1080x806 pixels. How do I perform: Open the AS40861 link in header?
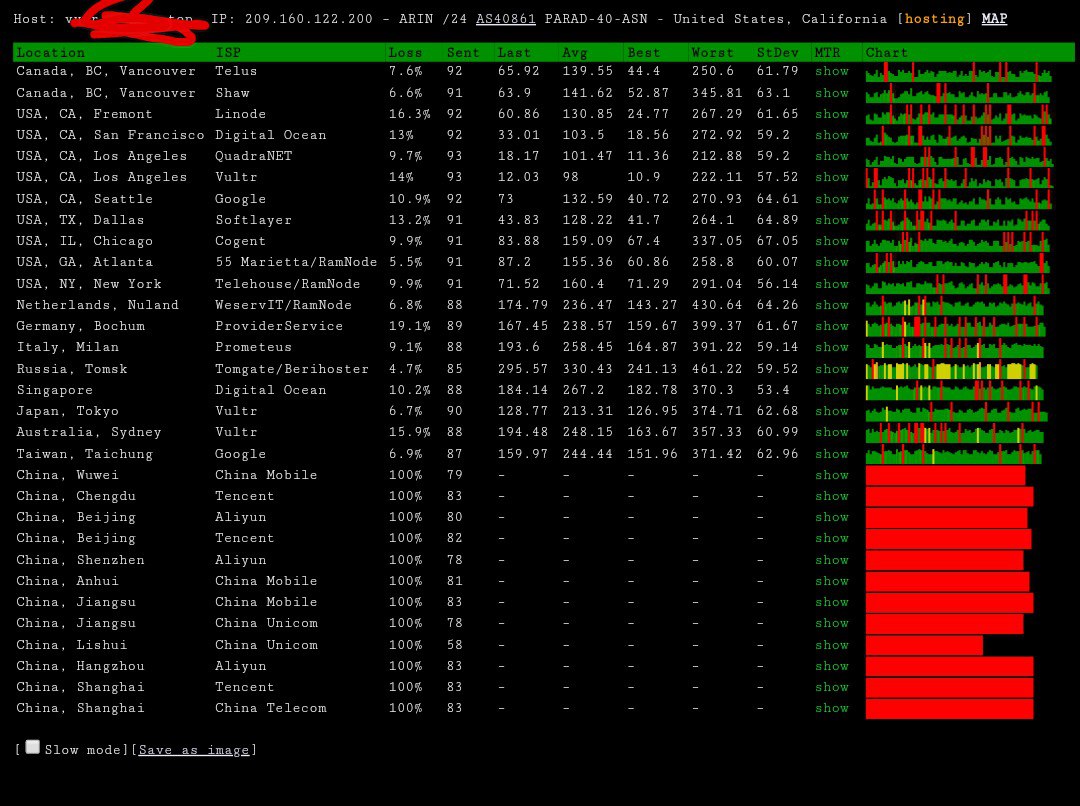pyautogui.click(x=505, y=19)
